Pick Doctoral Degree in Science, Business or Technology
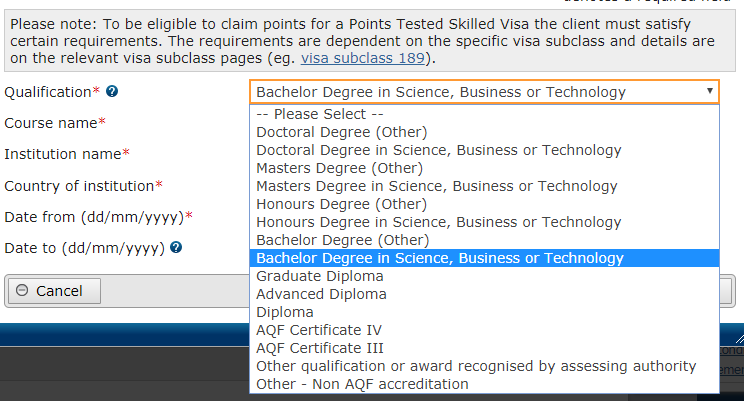This screenshot has width=744, height=401. (x=438, y=150)
